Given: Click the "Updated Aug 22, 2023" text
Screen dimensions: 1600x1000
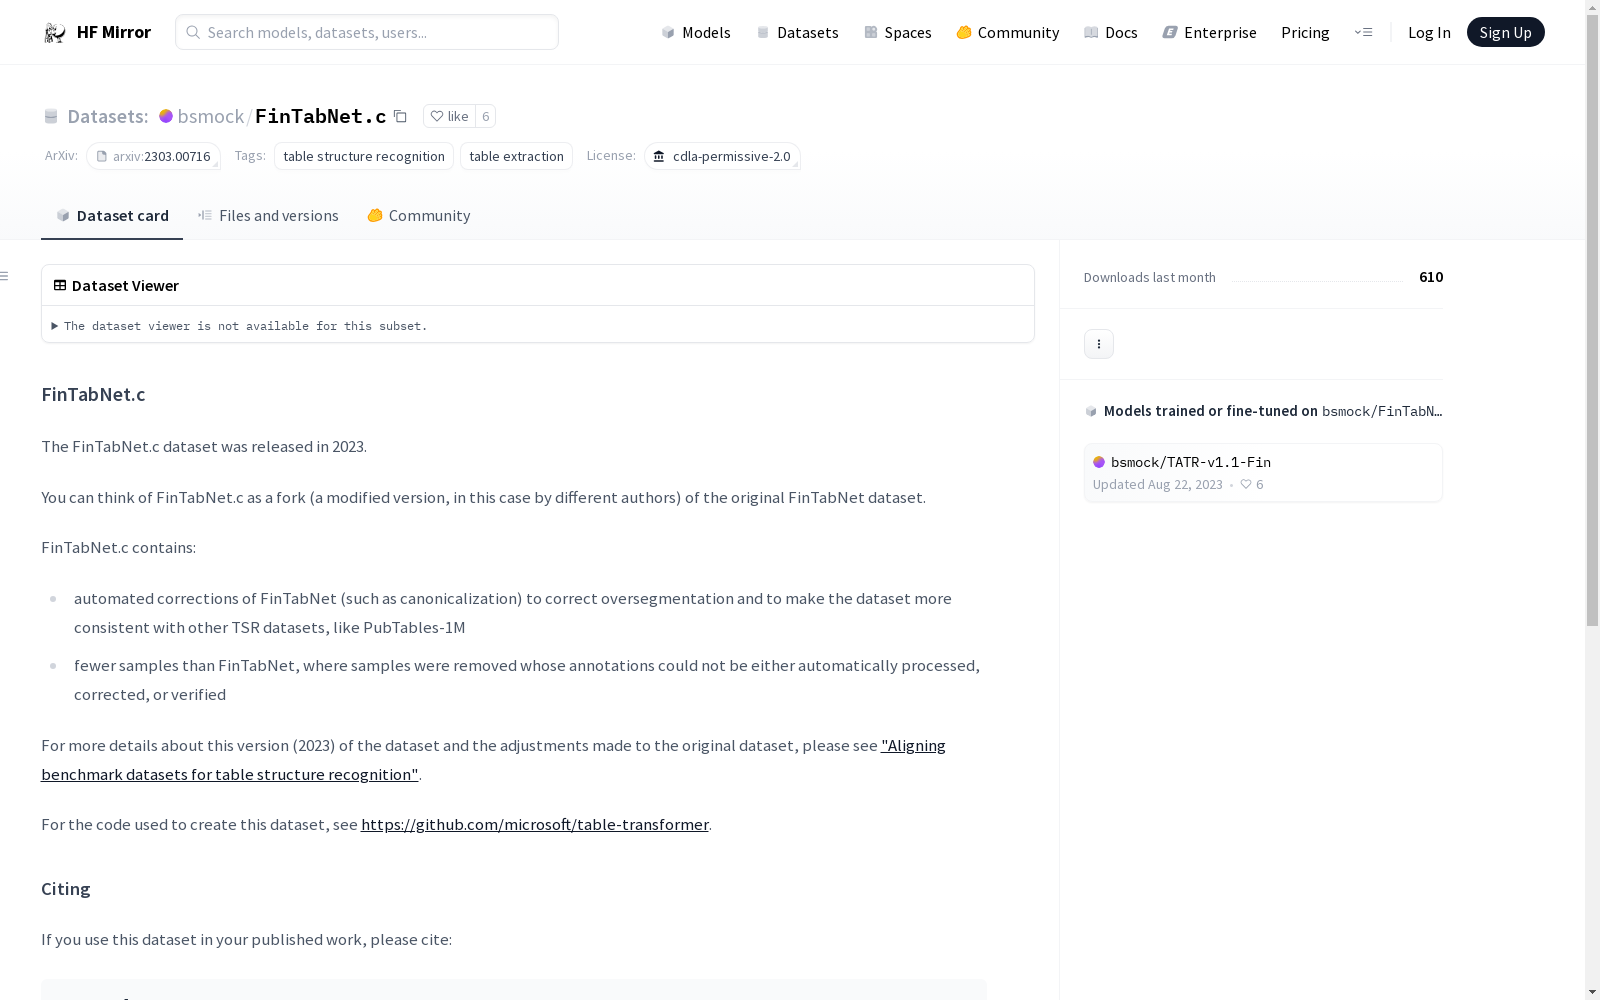Looking at the screenshot, I should pyautogui.click(x=1158, y=485).
